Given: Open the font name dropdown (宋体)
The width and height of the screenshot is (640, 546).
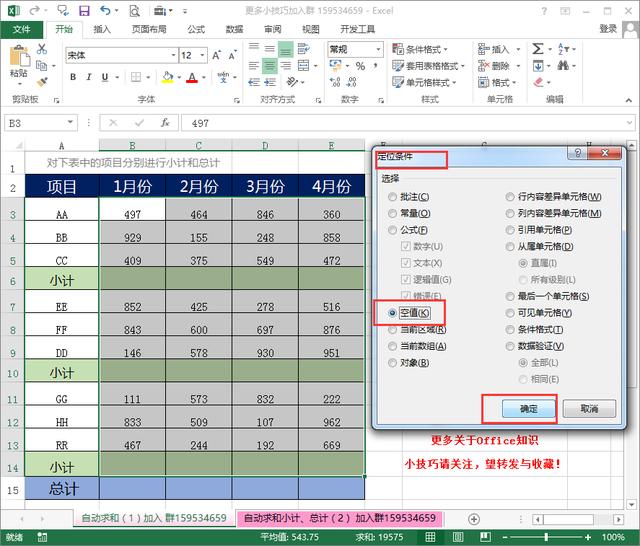Looking at the screenshot, I should point(173,55).
